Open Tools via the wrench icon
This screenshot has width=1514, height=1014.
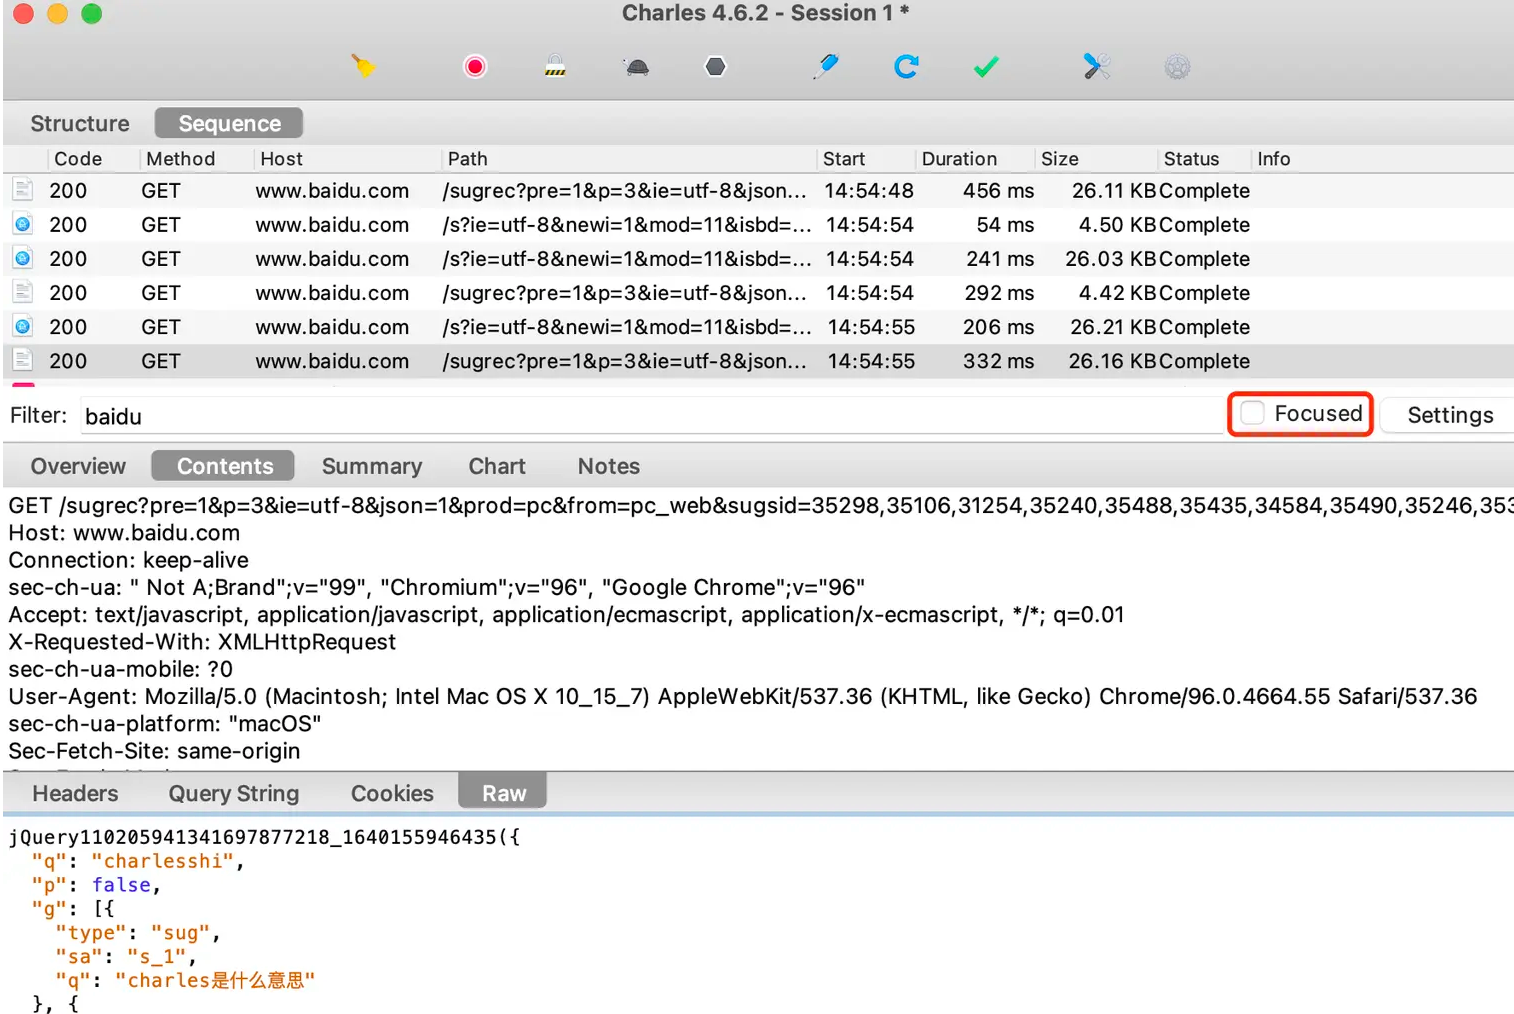pos(1097,66)
